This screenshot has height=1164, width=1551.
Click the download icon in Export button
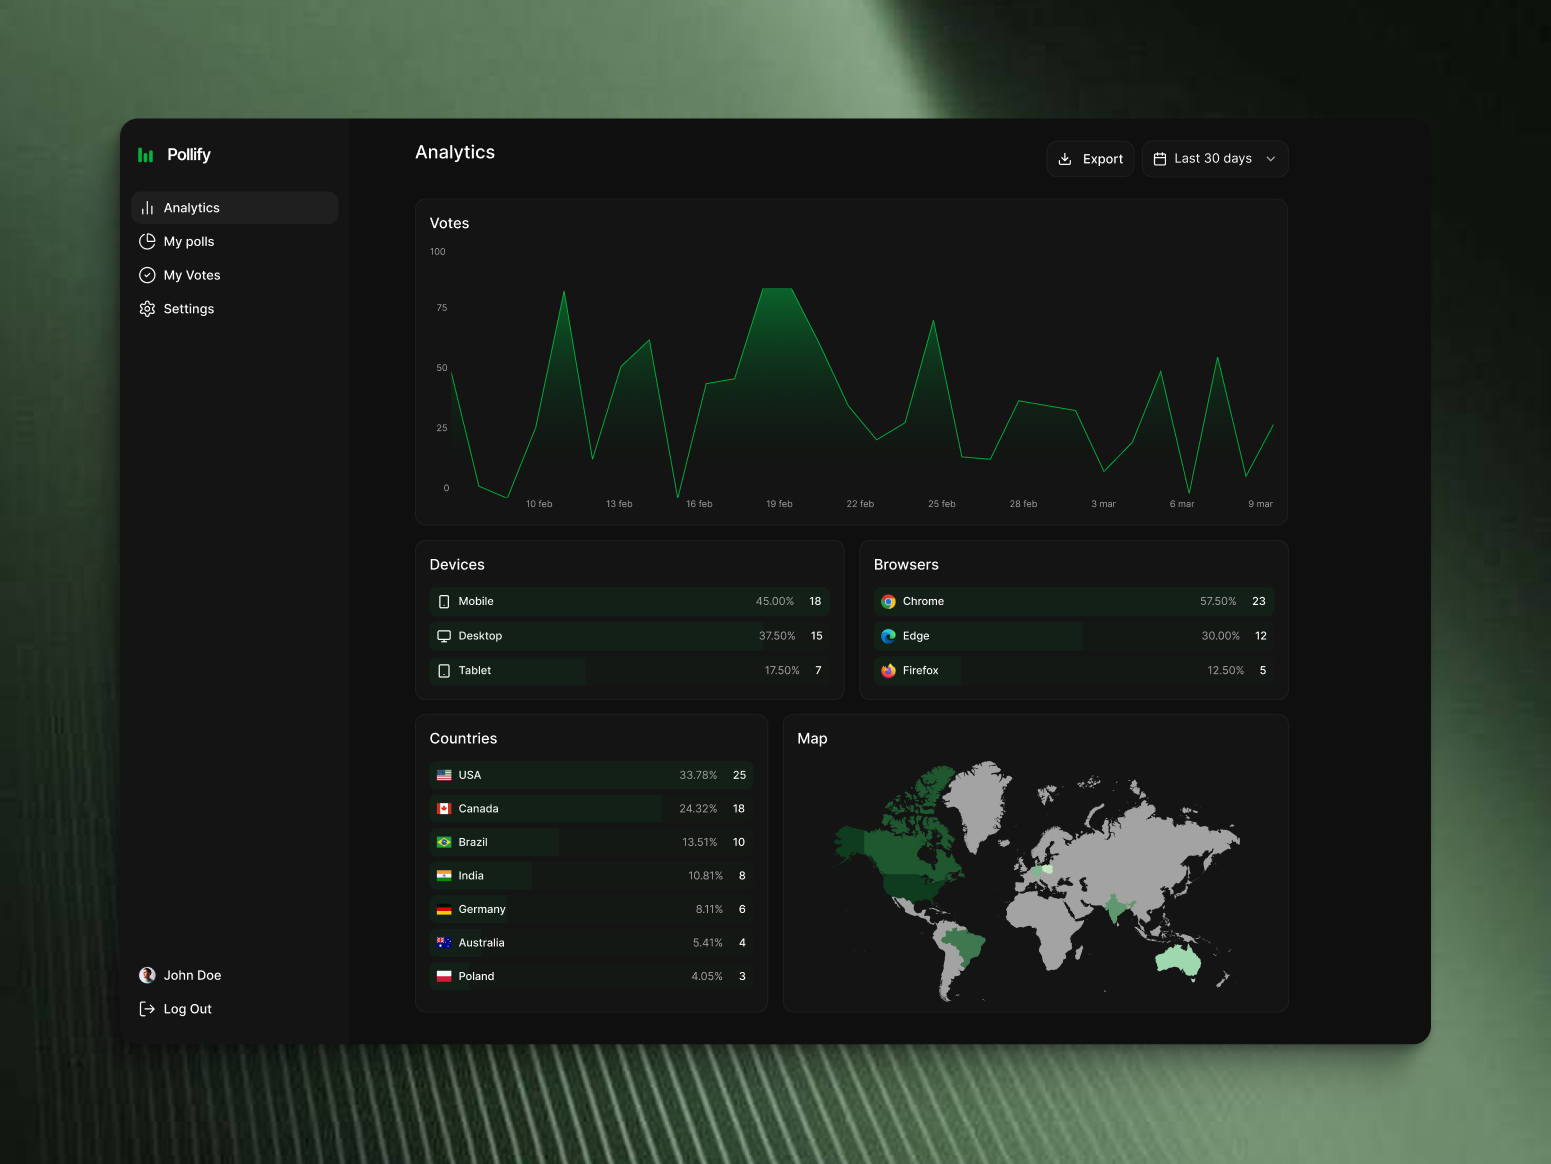pos(1065,159)
